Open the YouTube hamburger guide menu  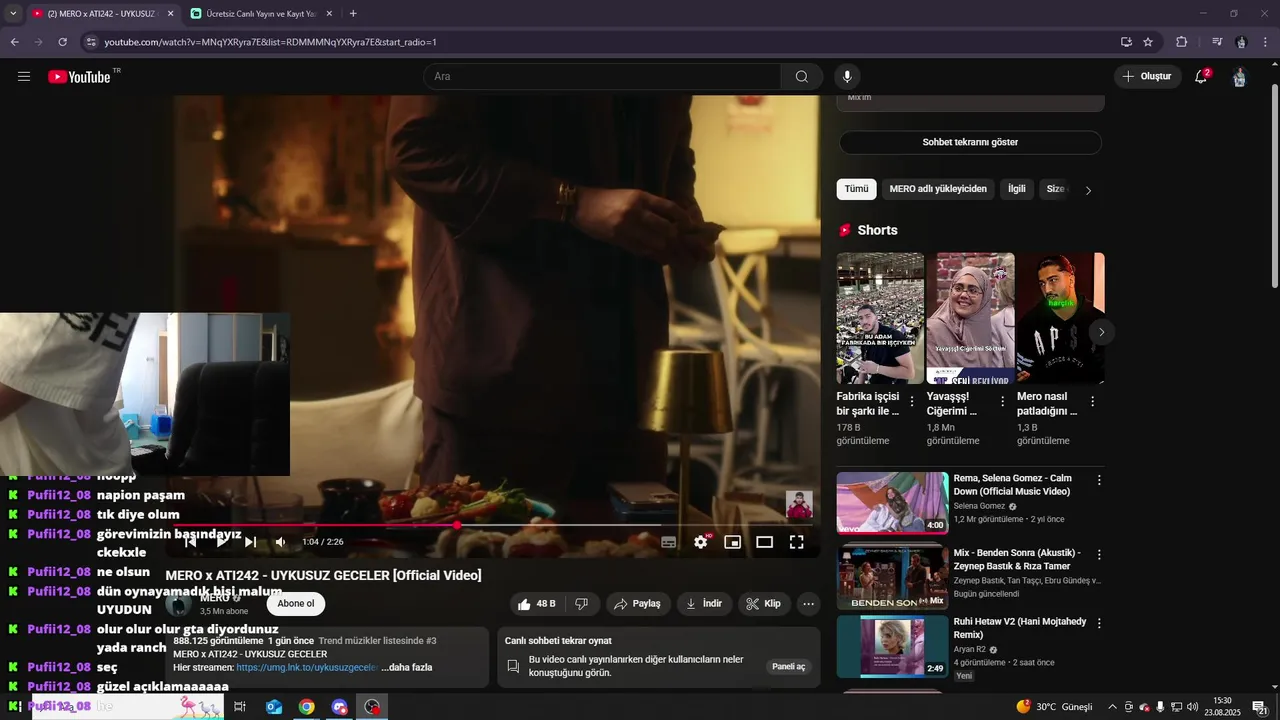pos(24,76)
